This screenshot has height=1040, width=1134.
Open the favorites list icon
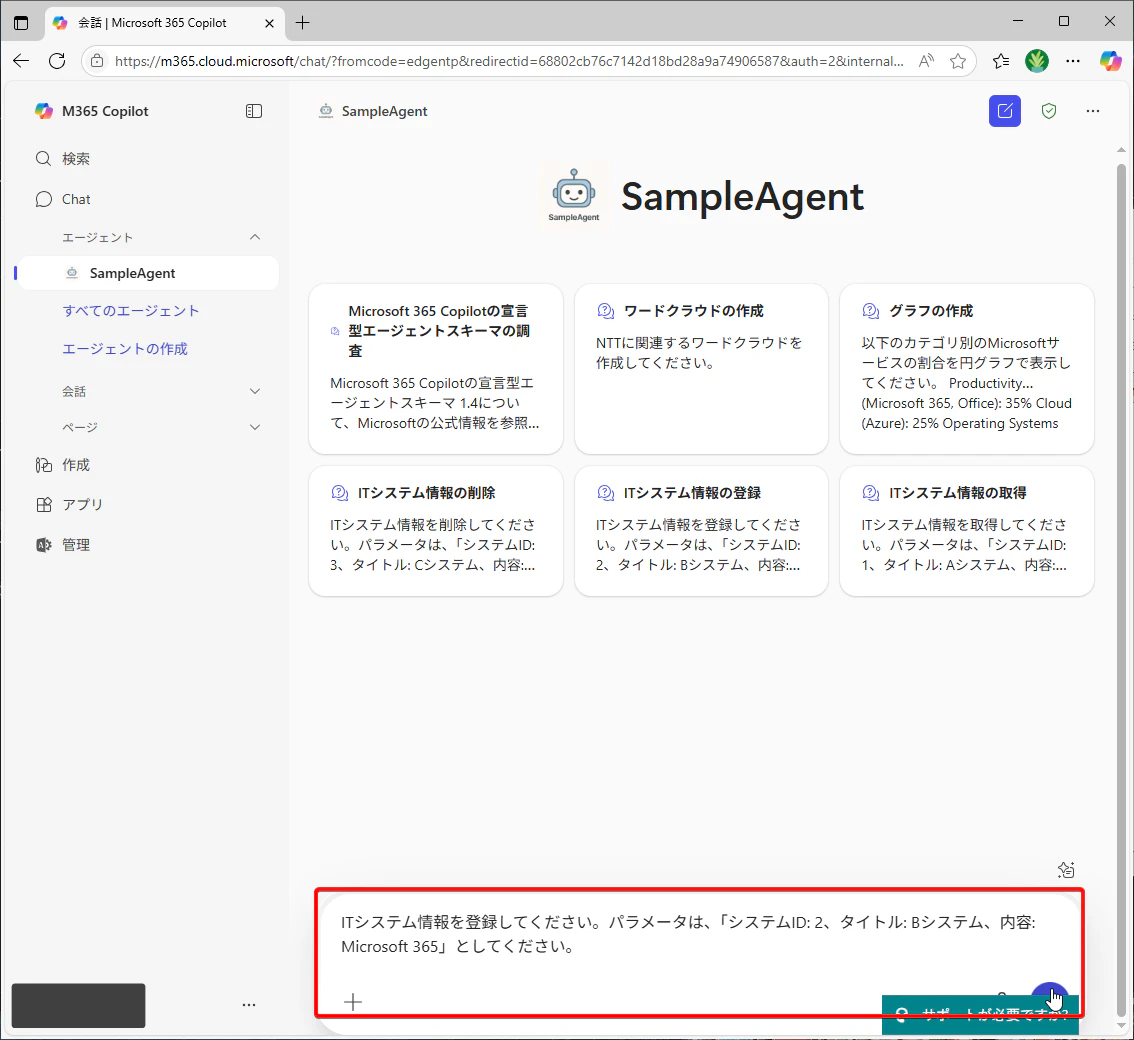click(x=1001, y=61)
